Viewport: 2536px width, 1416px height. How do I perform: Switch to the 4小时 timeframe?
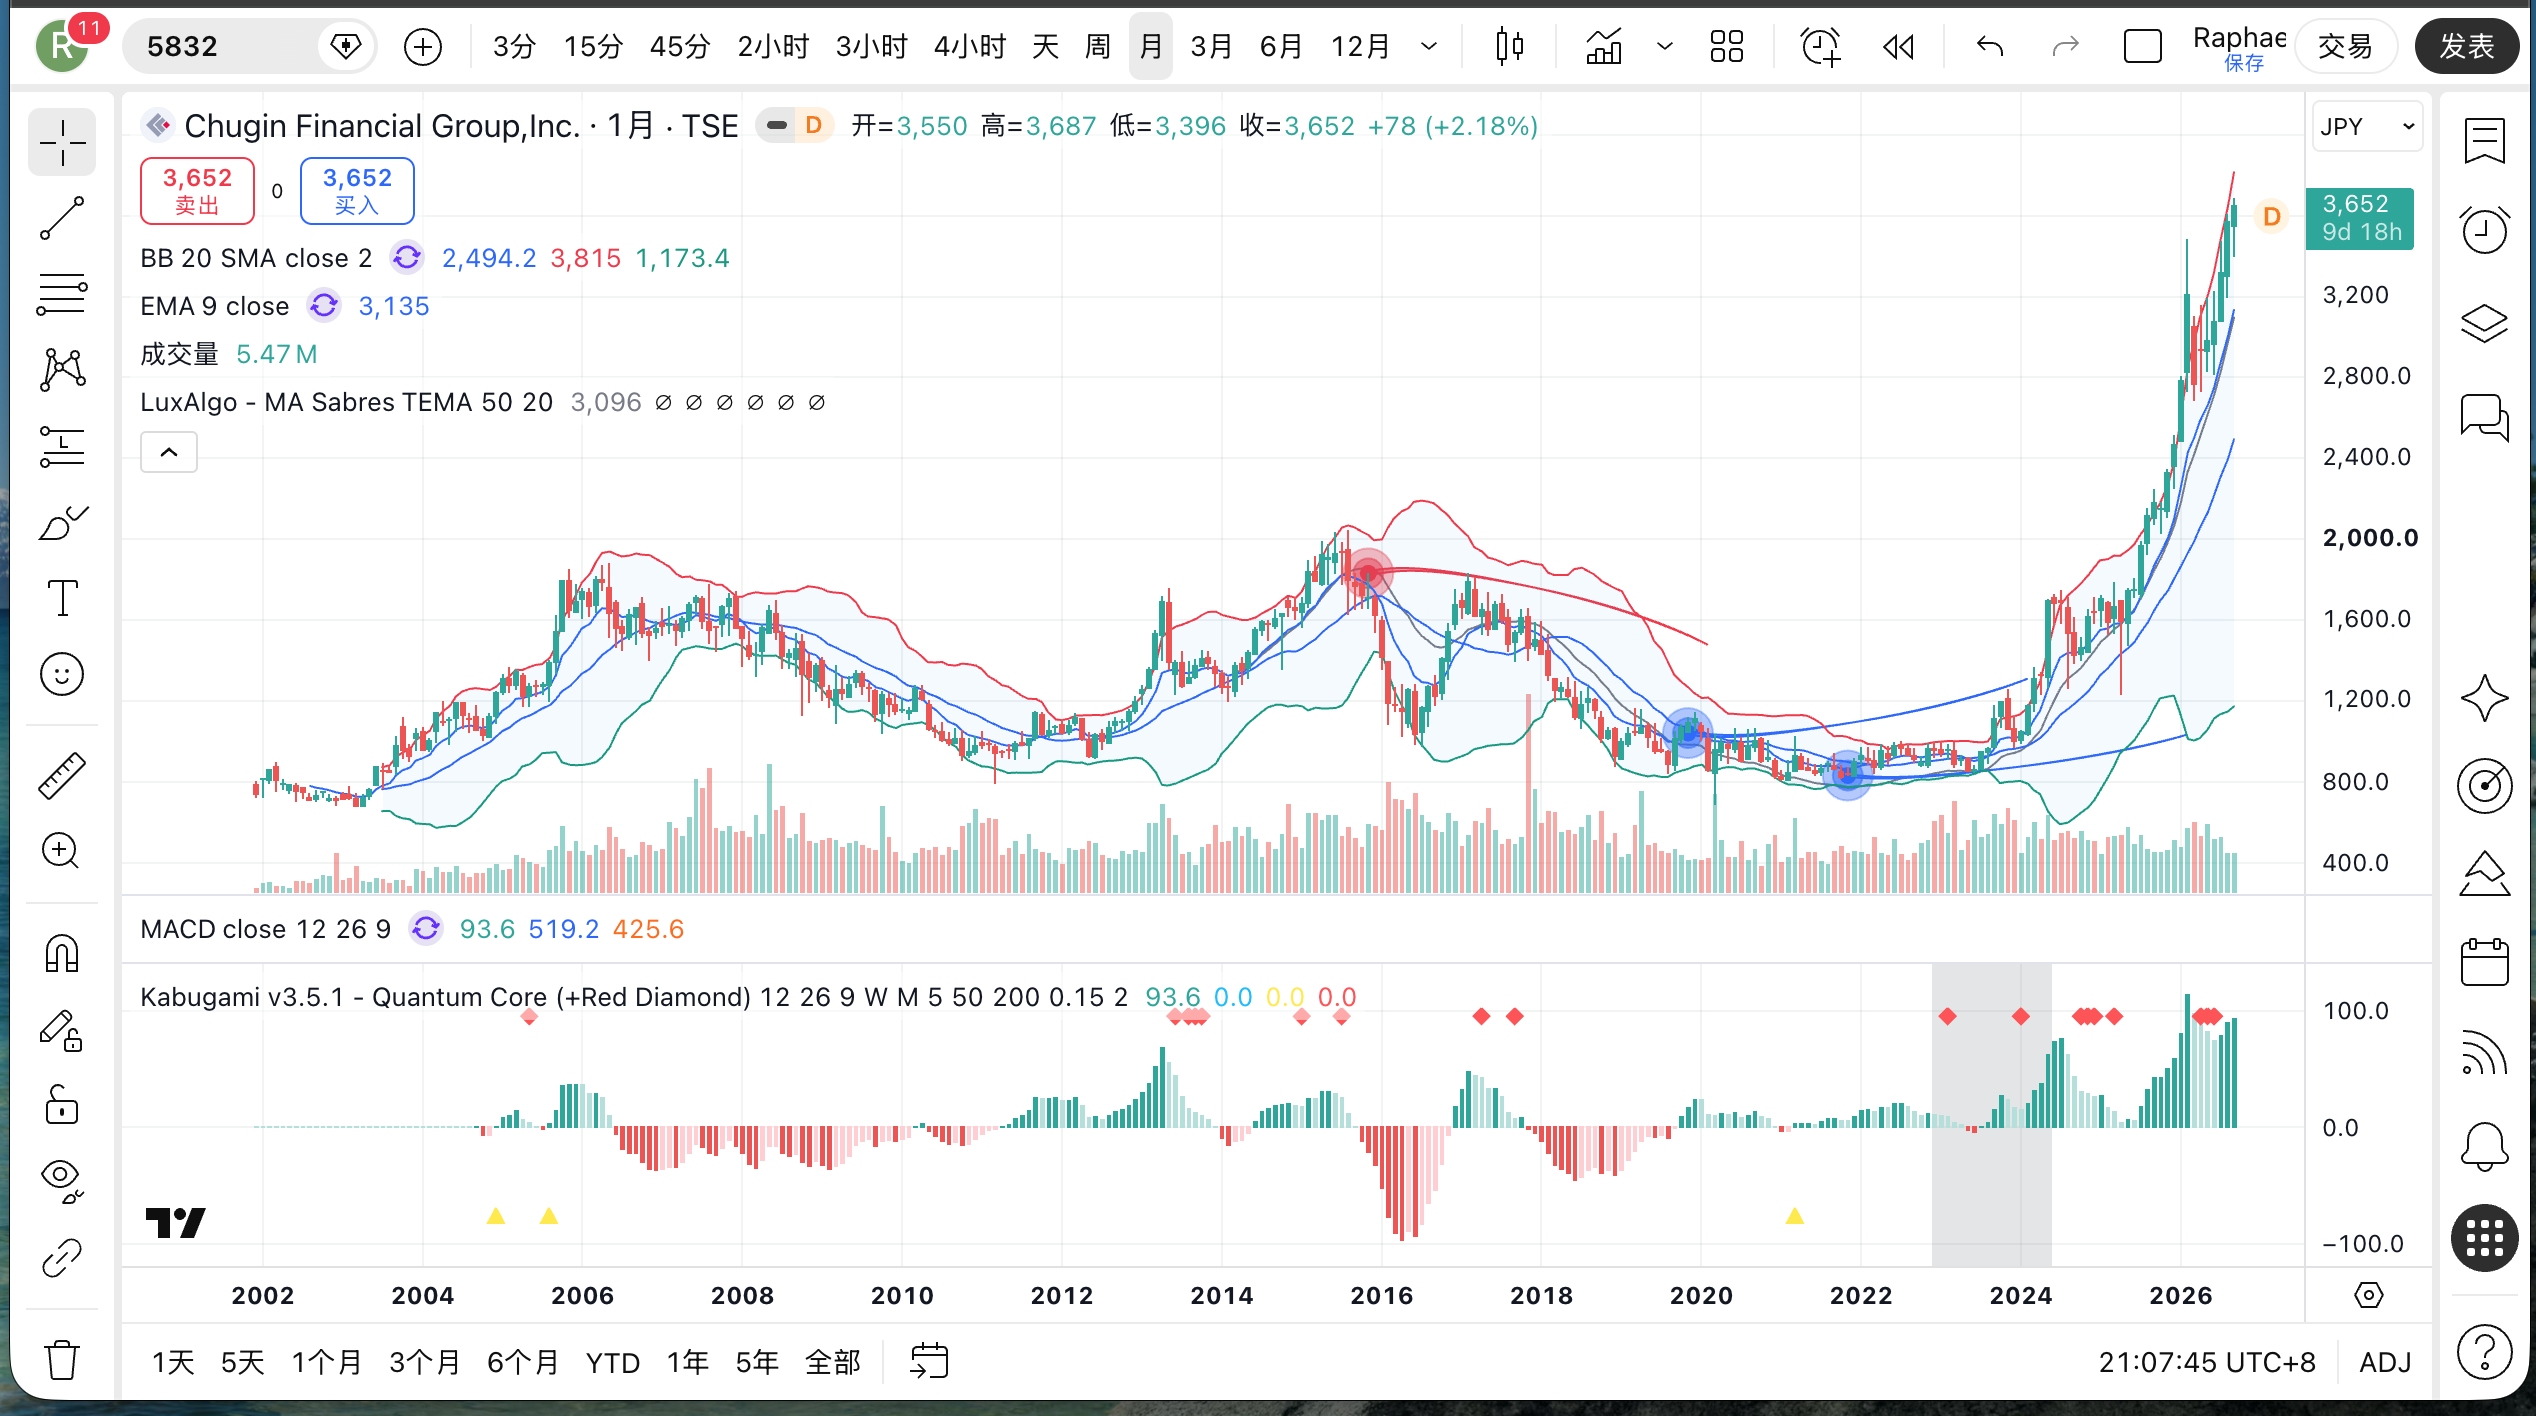969,46
